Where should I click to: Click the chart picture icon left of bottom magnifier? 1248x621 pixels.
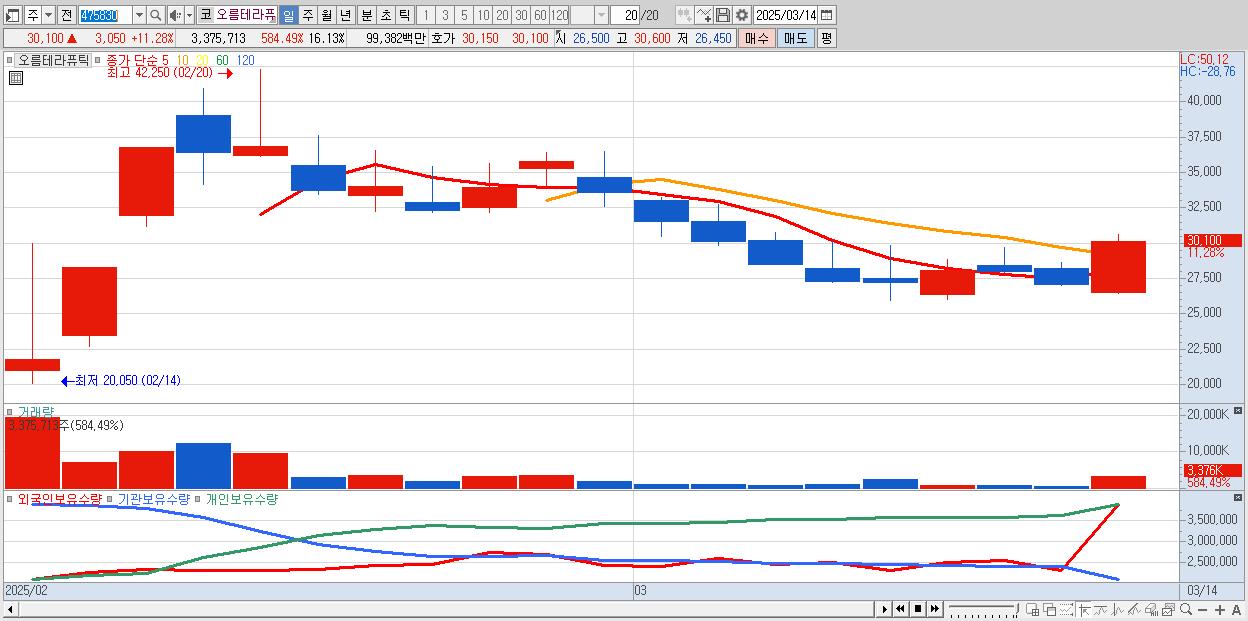[1169, 610]
